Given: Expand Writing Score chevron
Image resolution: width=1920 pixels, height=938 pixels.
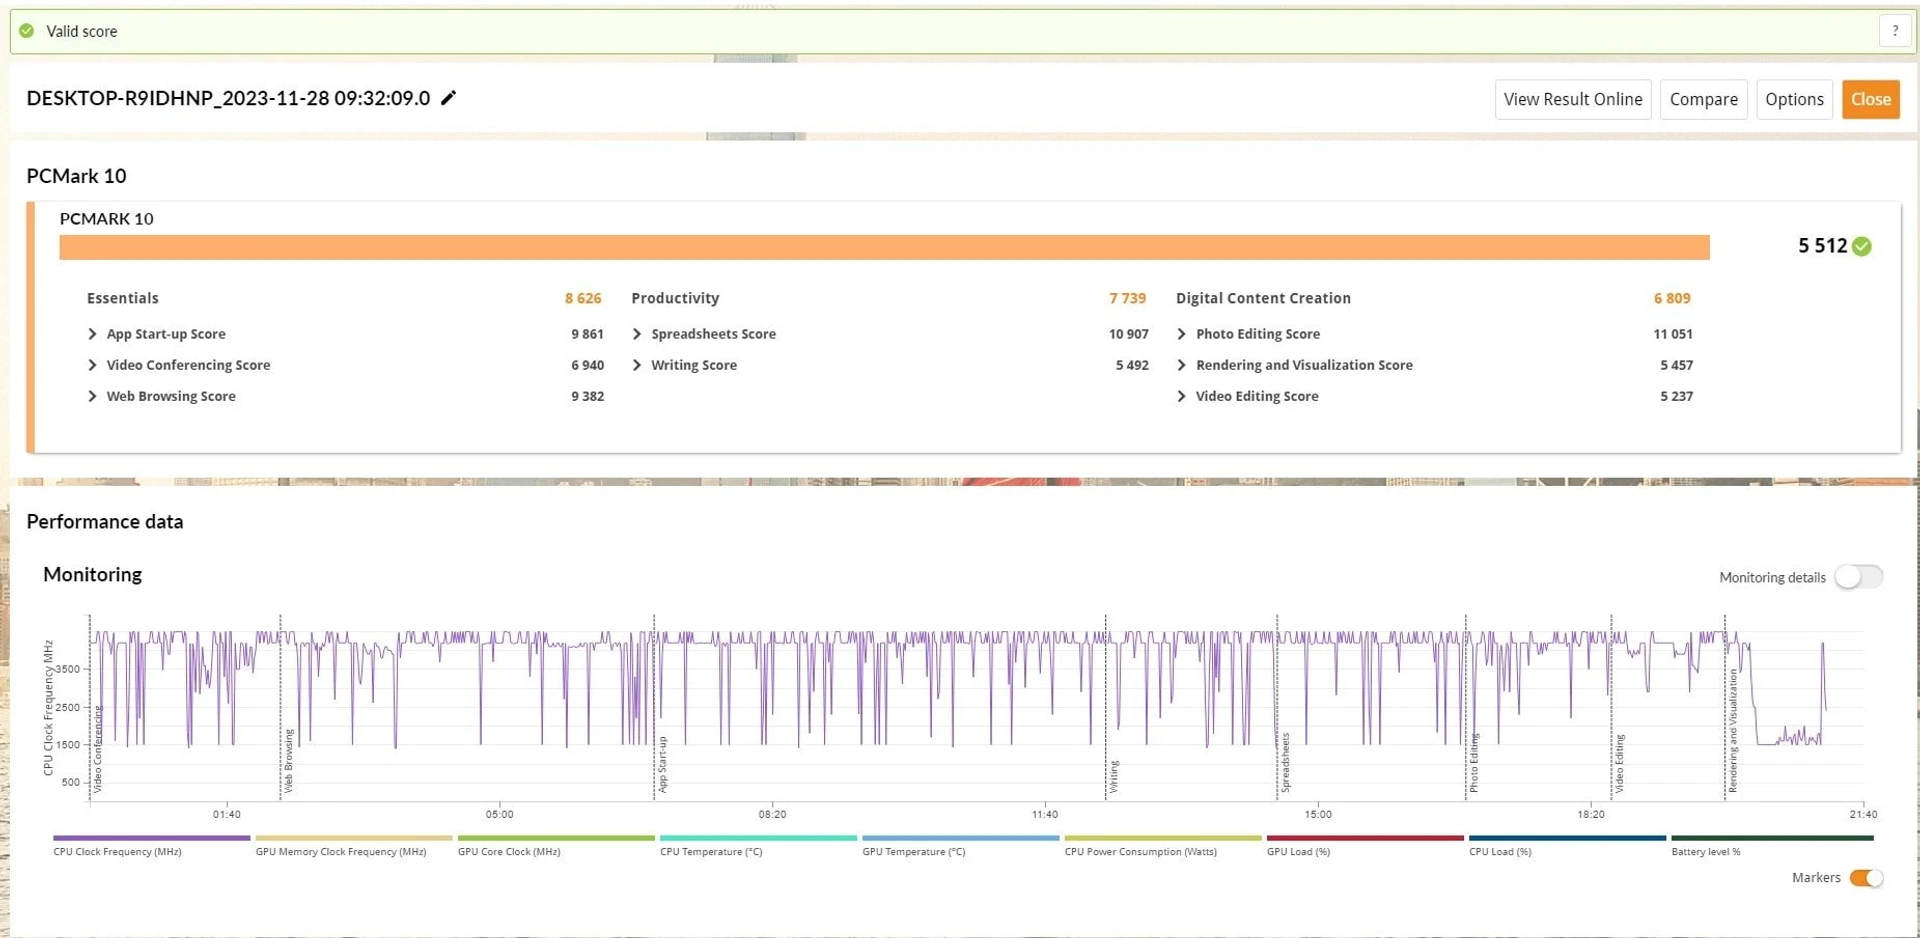Looking at the screenshot, I should [637, 365].
